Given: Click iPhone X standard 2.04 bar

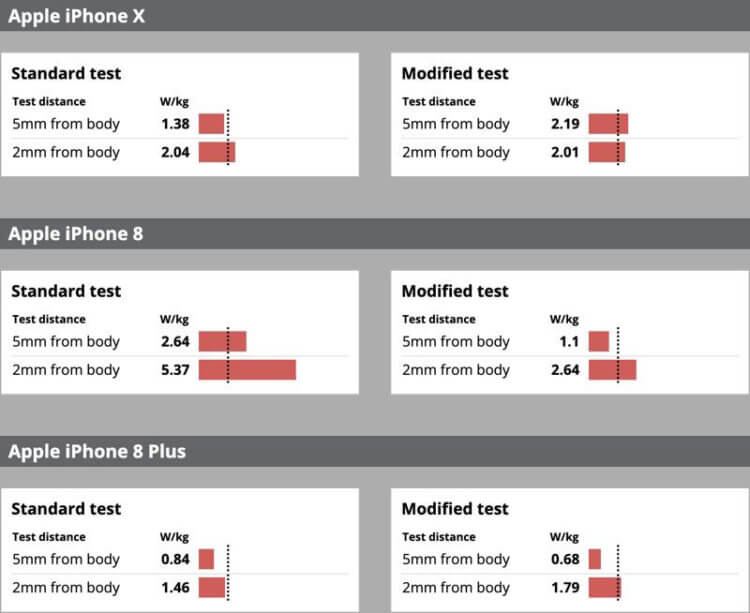Looking at the screenshot, I should (x=217, y=152).
